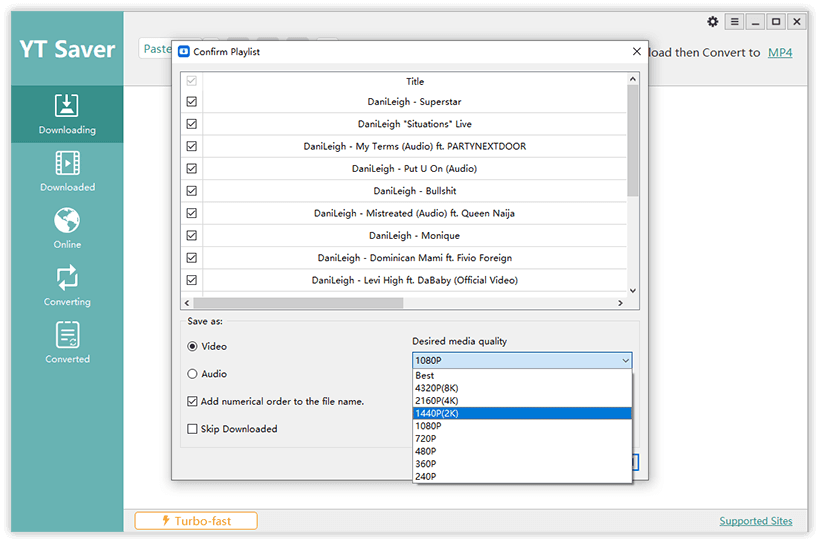This screenshot has width=820, height=543.
Task: Open the Converted section
Action: click(67, 343)
